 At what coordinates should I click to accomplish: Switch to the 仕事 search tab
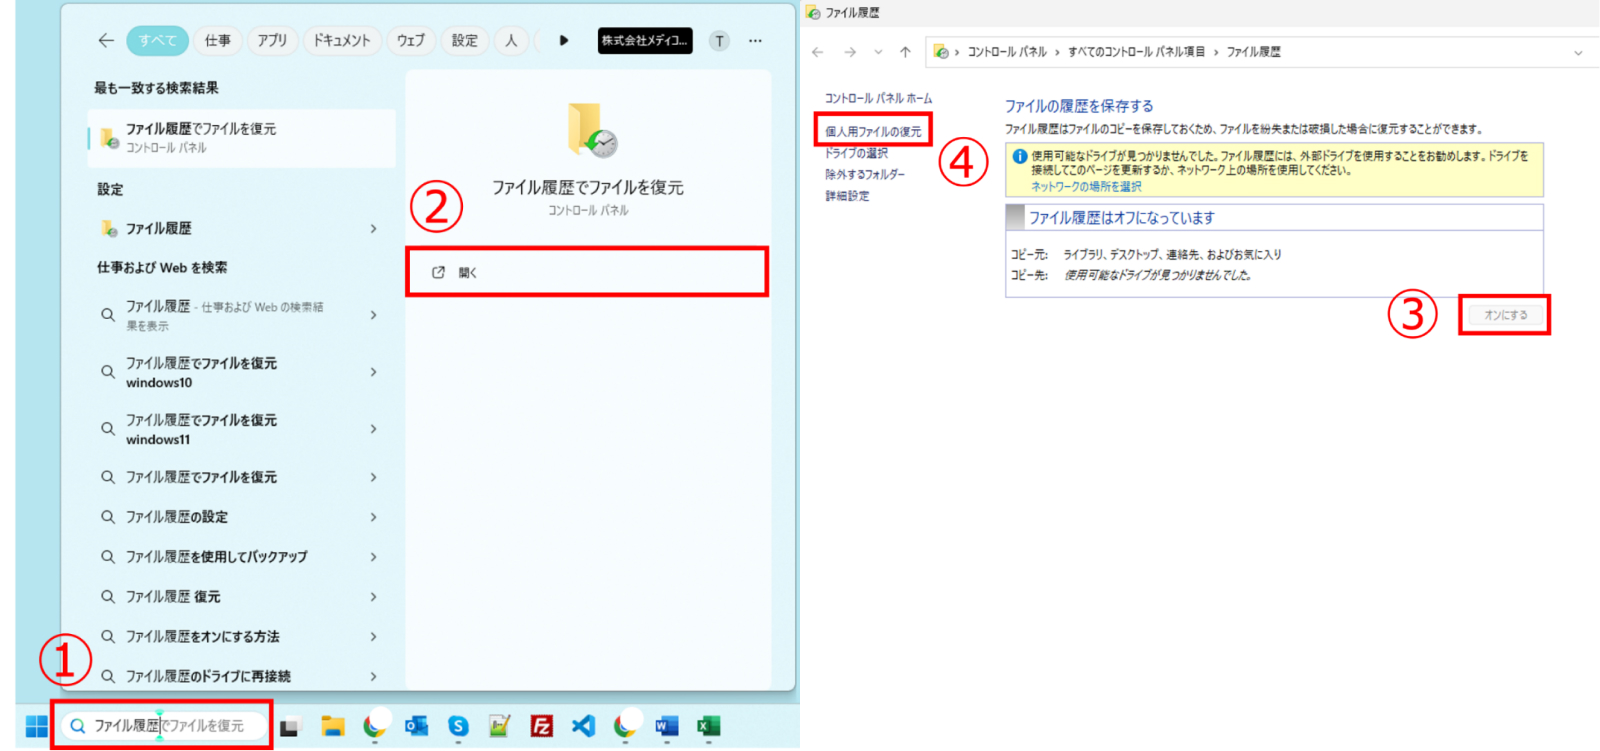(x=217, y=41)
